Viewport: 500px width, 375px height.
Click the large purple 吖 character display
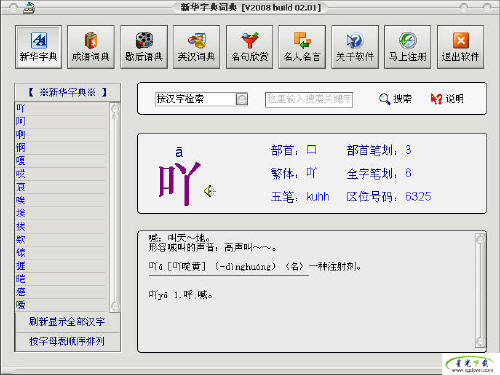[179, 183]
